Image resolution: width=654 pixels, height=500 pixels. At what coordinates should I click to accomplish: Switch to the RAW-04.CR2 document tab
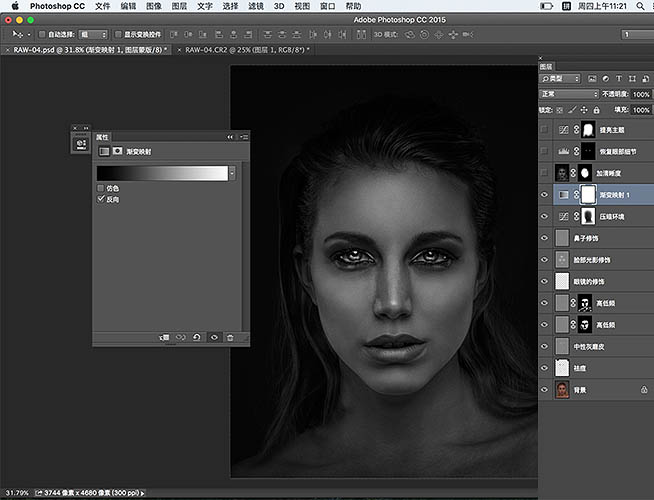tap(245, 49)
